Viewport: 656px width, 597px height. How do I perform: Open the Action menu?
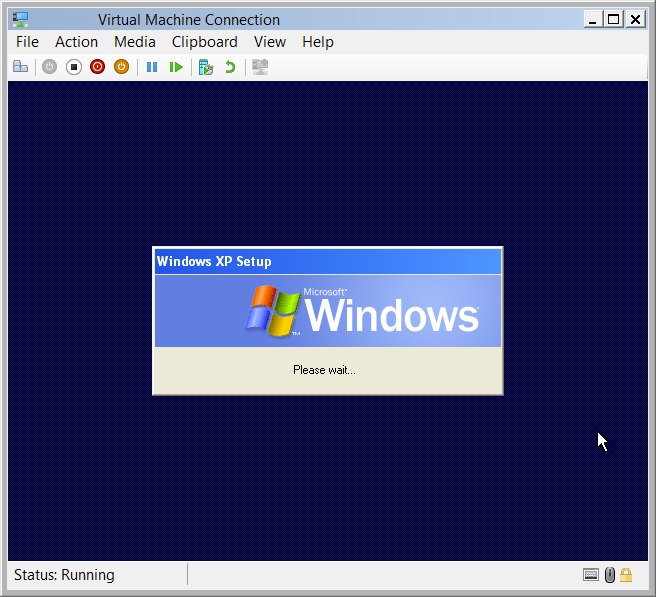(x=77, y=42)
